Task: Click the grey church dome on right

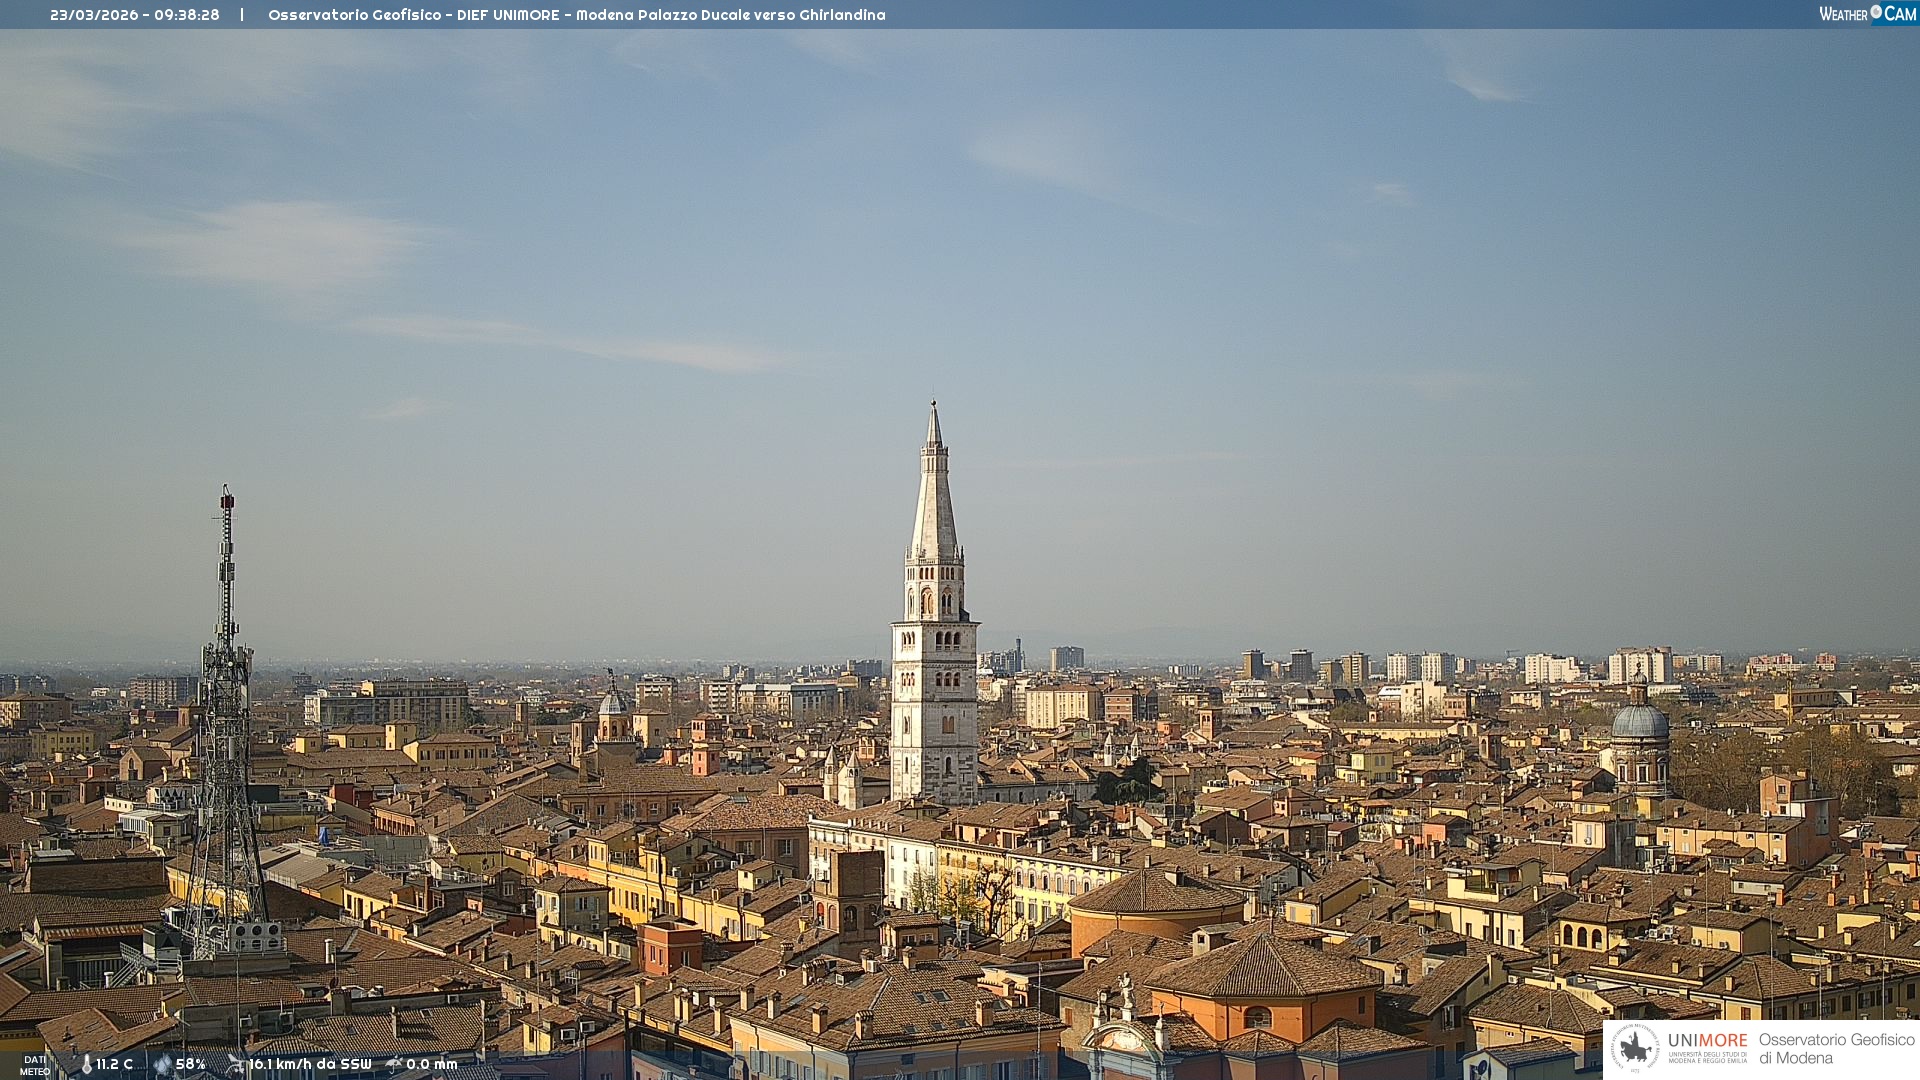Action: coord(1639,722)
